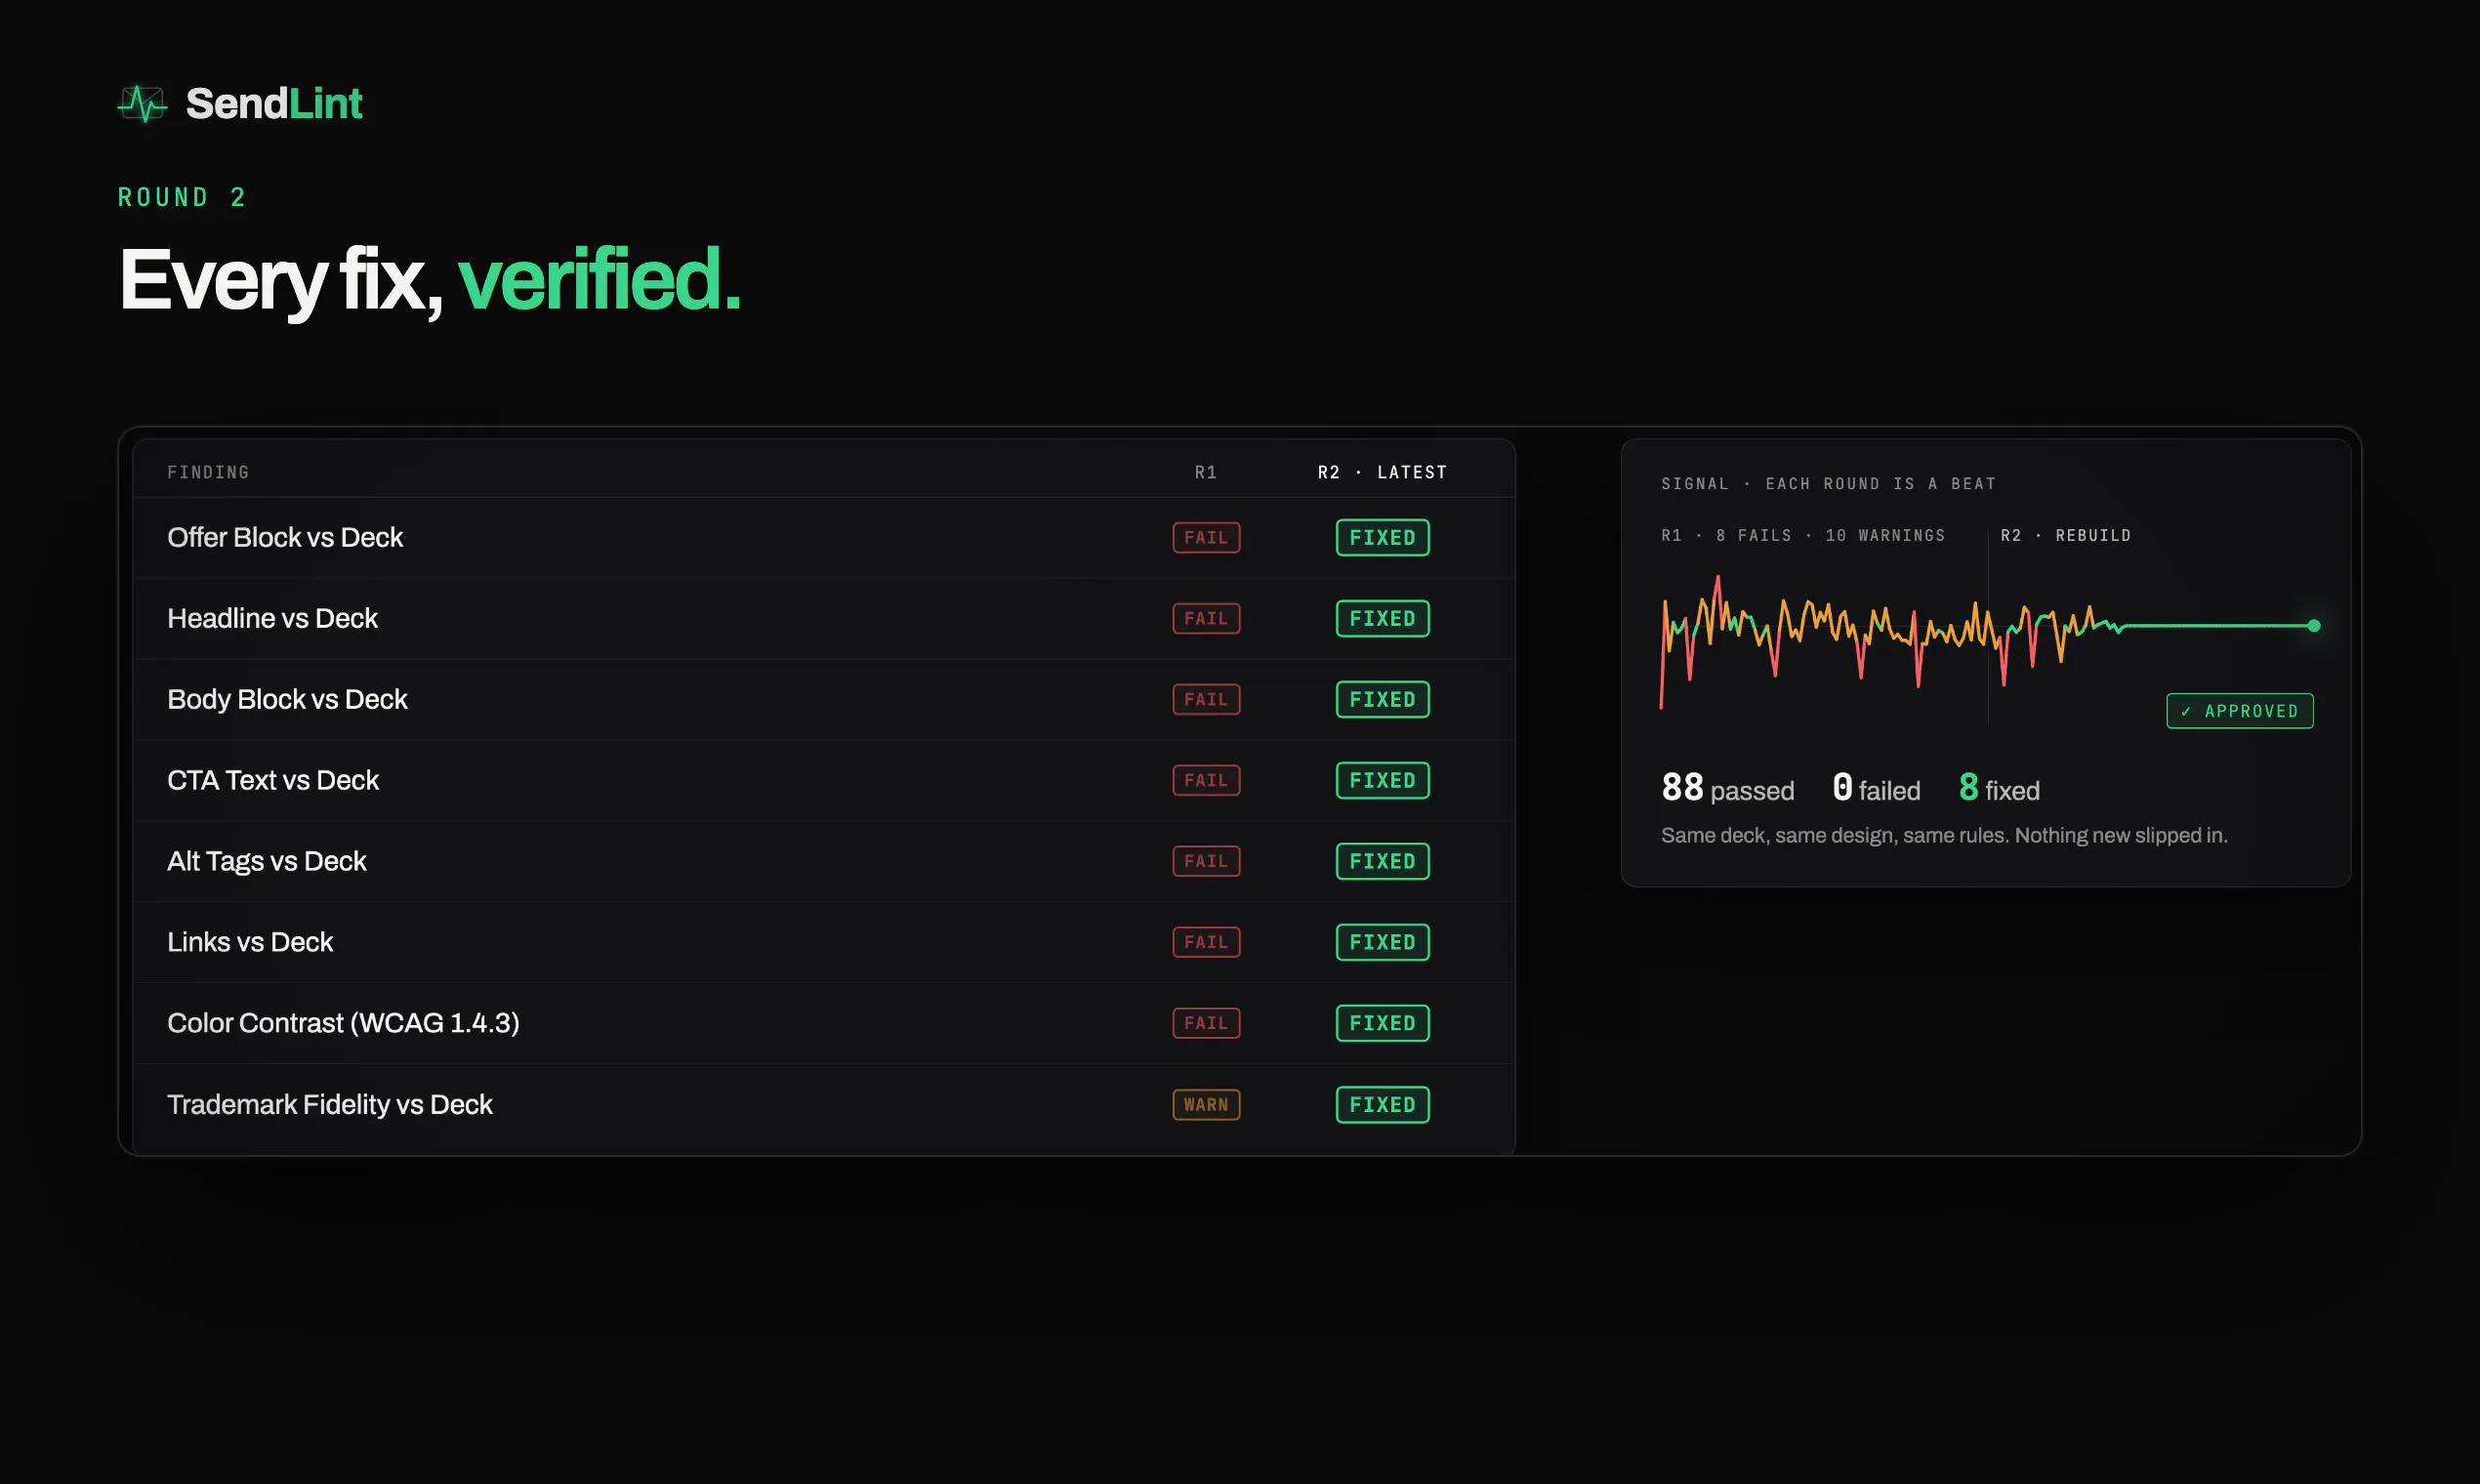Click the FINDING column header
Screen dimensions: 2480x1484
(x=208, y=472)
